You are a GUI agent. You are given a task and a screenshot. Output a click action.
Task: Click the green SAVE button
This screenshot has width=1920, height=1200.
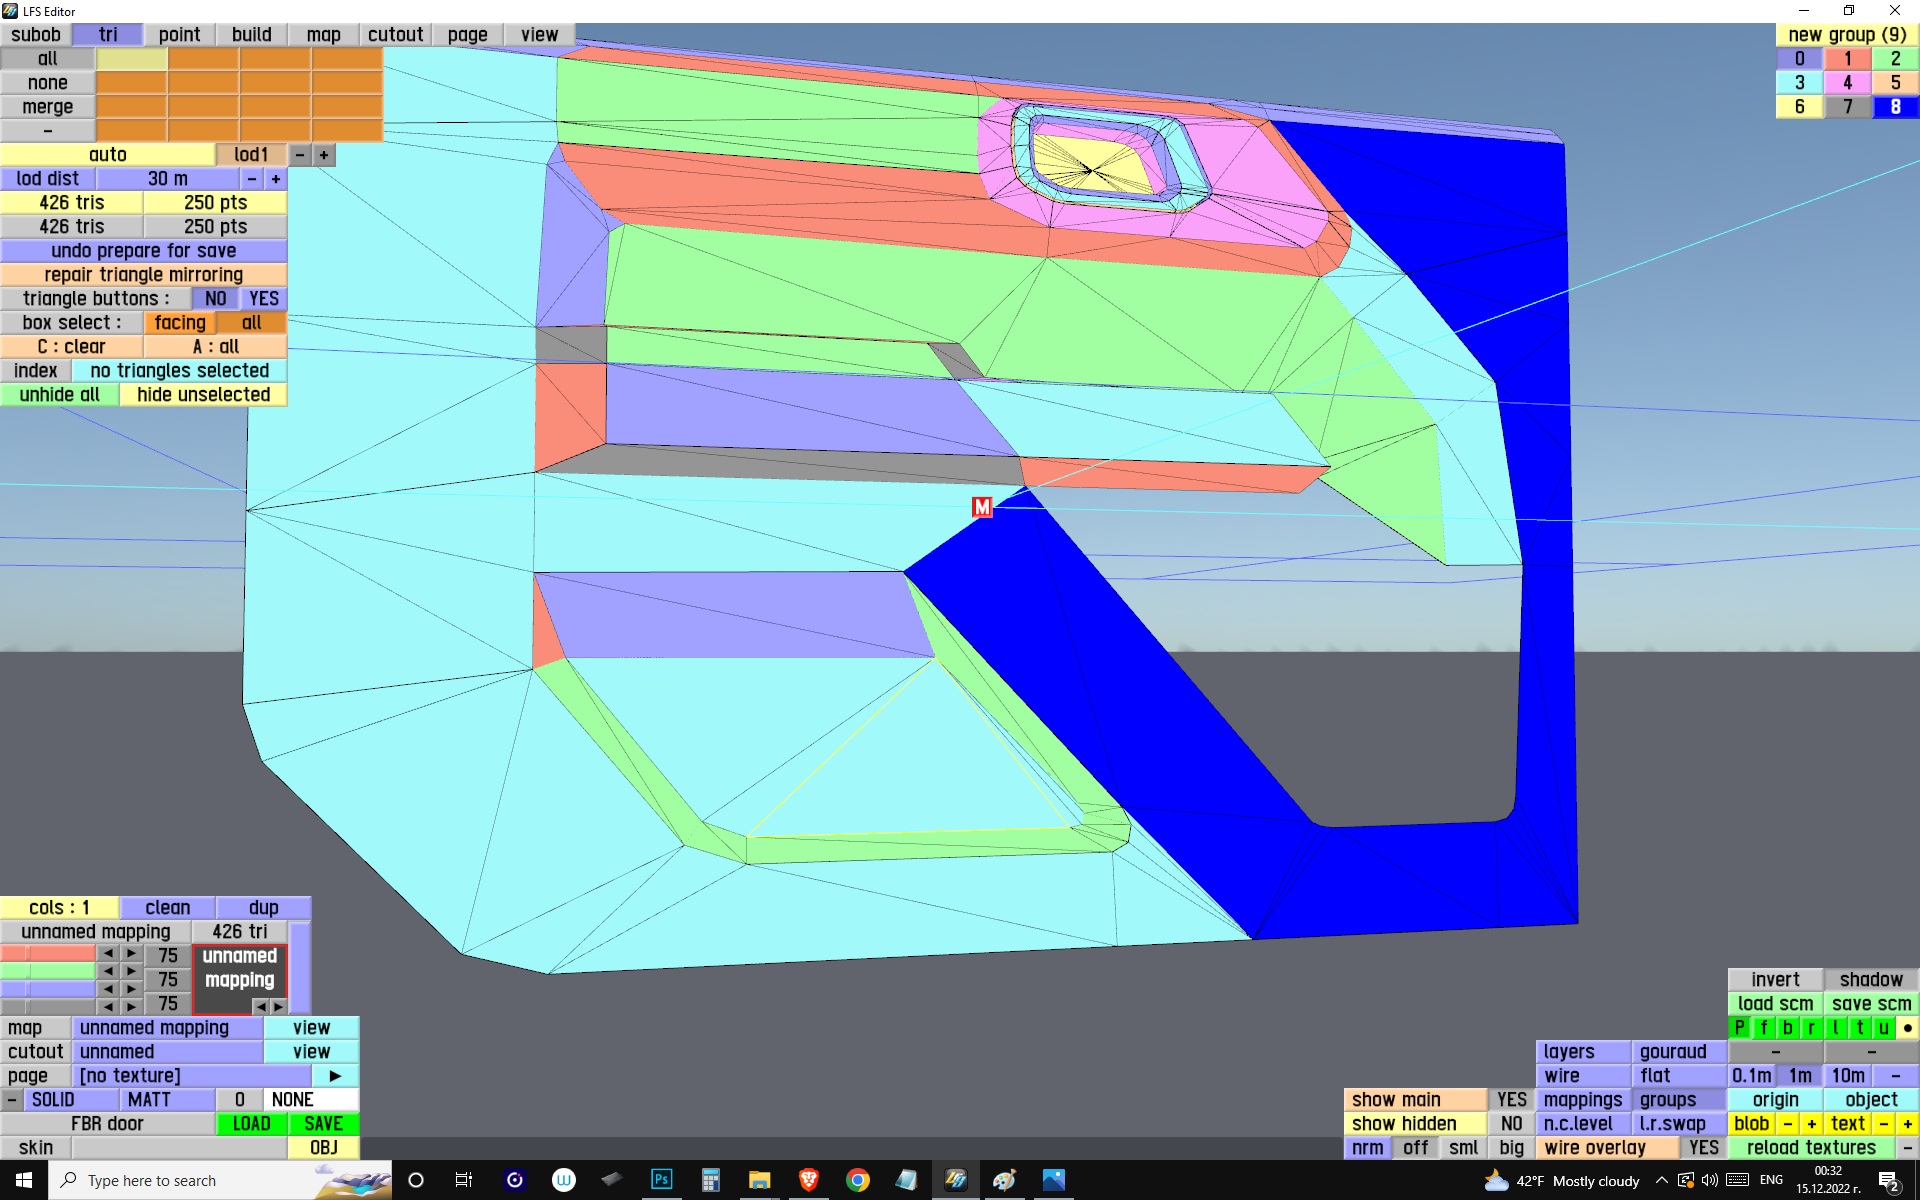click(323, 1123)
